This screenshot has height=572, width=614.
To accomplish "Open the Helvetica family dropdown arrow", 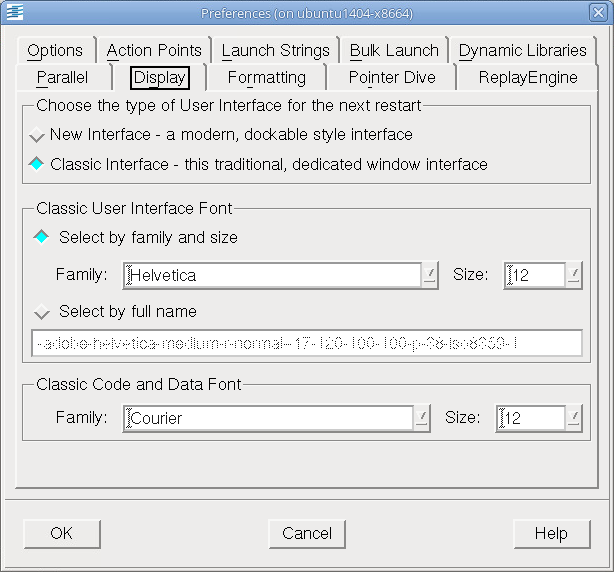I will [430, 275].
